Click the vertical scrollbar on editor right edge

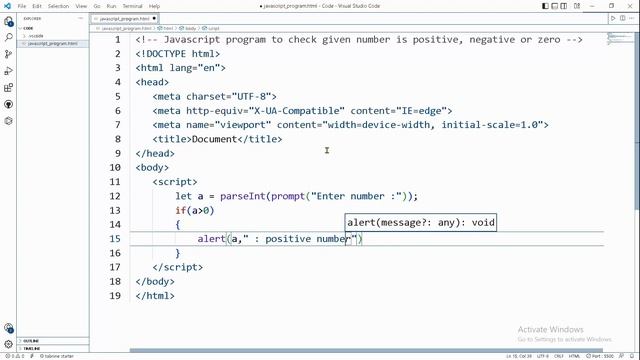(x=637, y=122)
